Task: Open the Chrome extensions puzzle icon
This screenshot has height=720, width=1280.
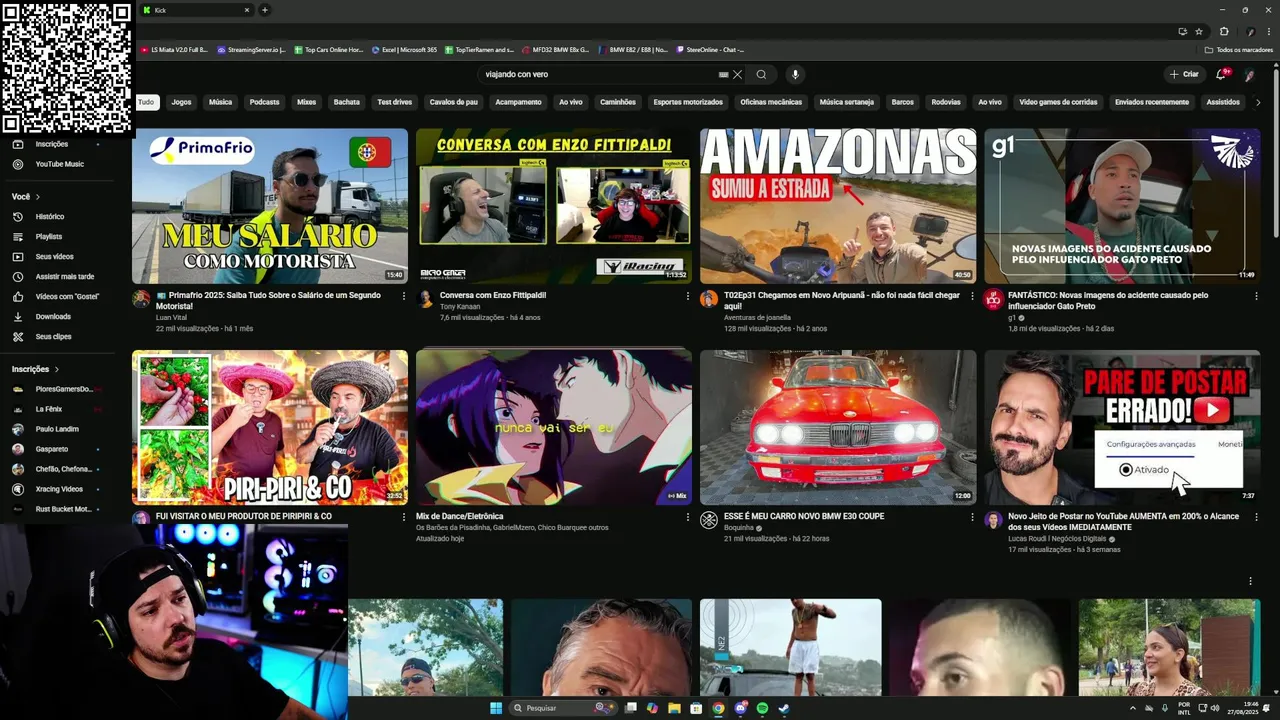Action: pos(1224,32)
